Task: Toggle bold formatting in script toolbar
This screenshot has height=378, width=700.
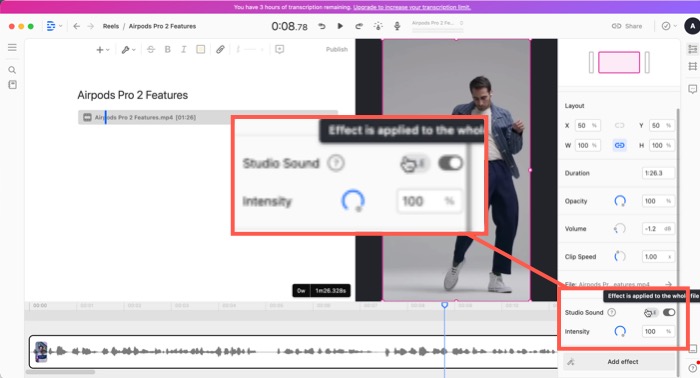Action: [x=167, y=49]
